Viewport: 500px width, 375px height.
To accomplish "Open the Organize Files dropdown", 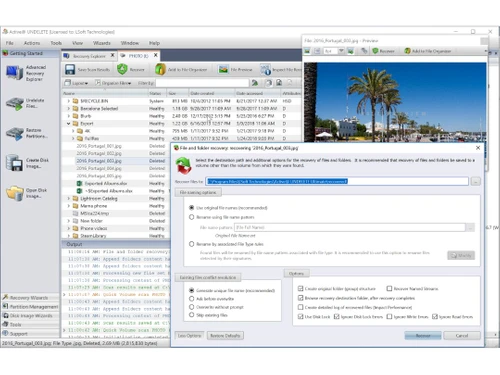I will point(113,83).
